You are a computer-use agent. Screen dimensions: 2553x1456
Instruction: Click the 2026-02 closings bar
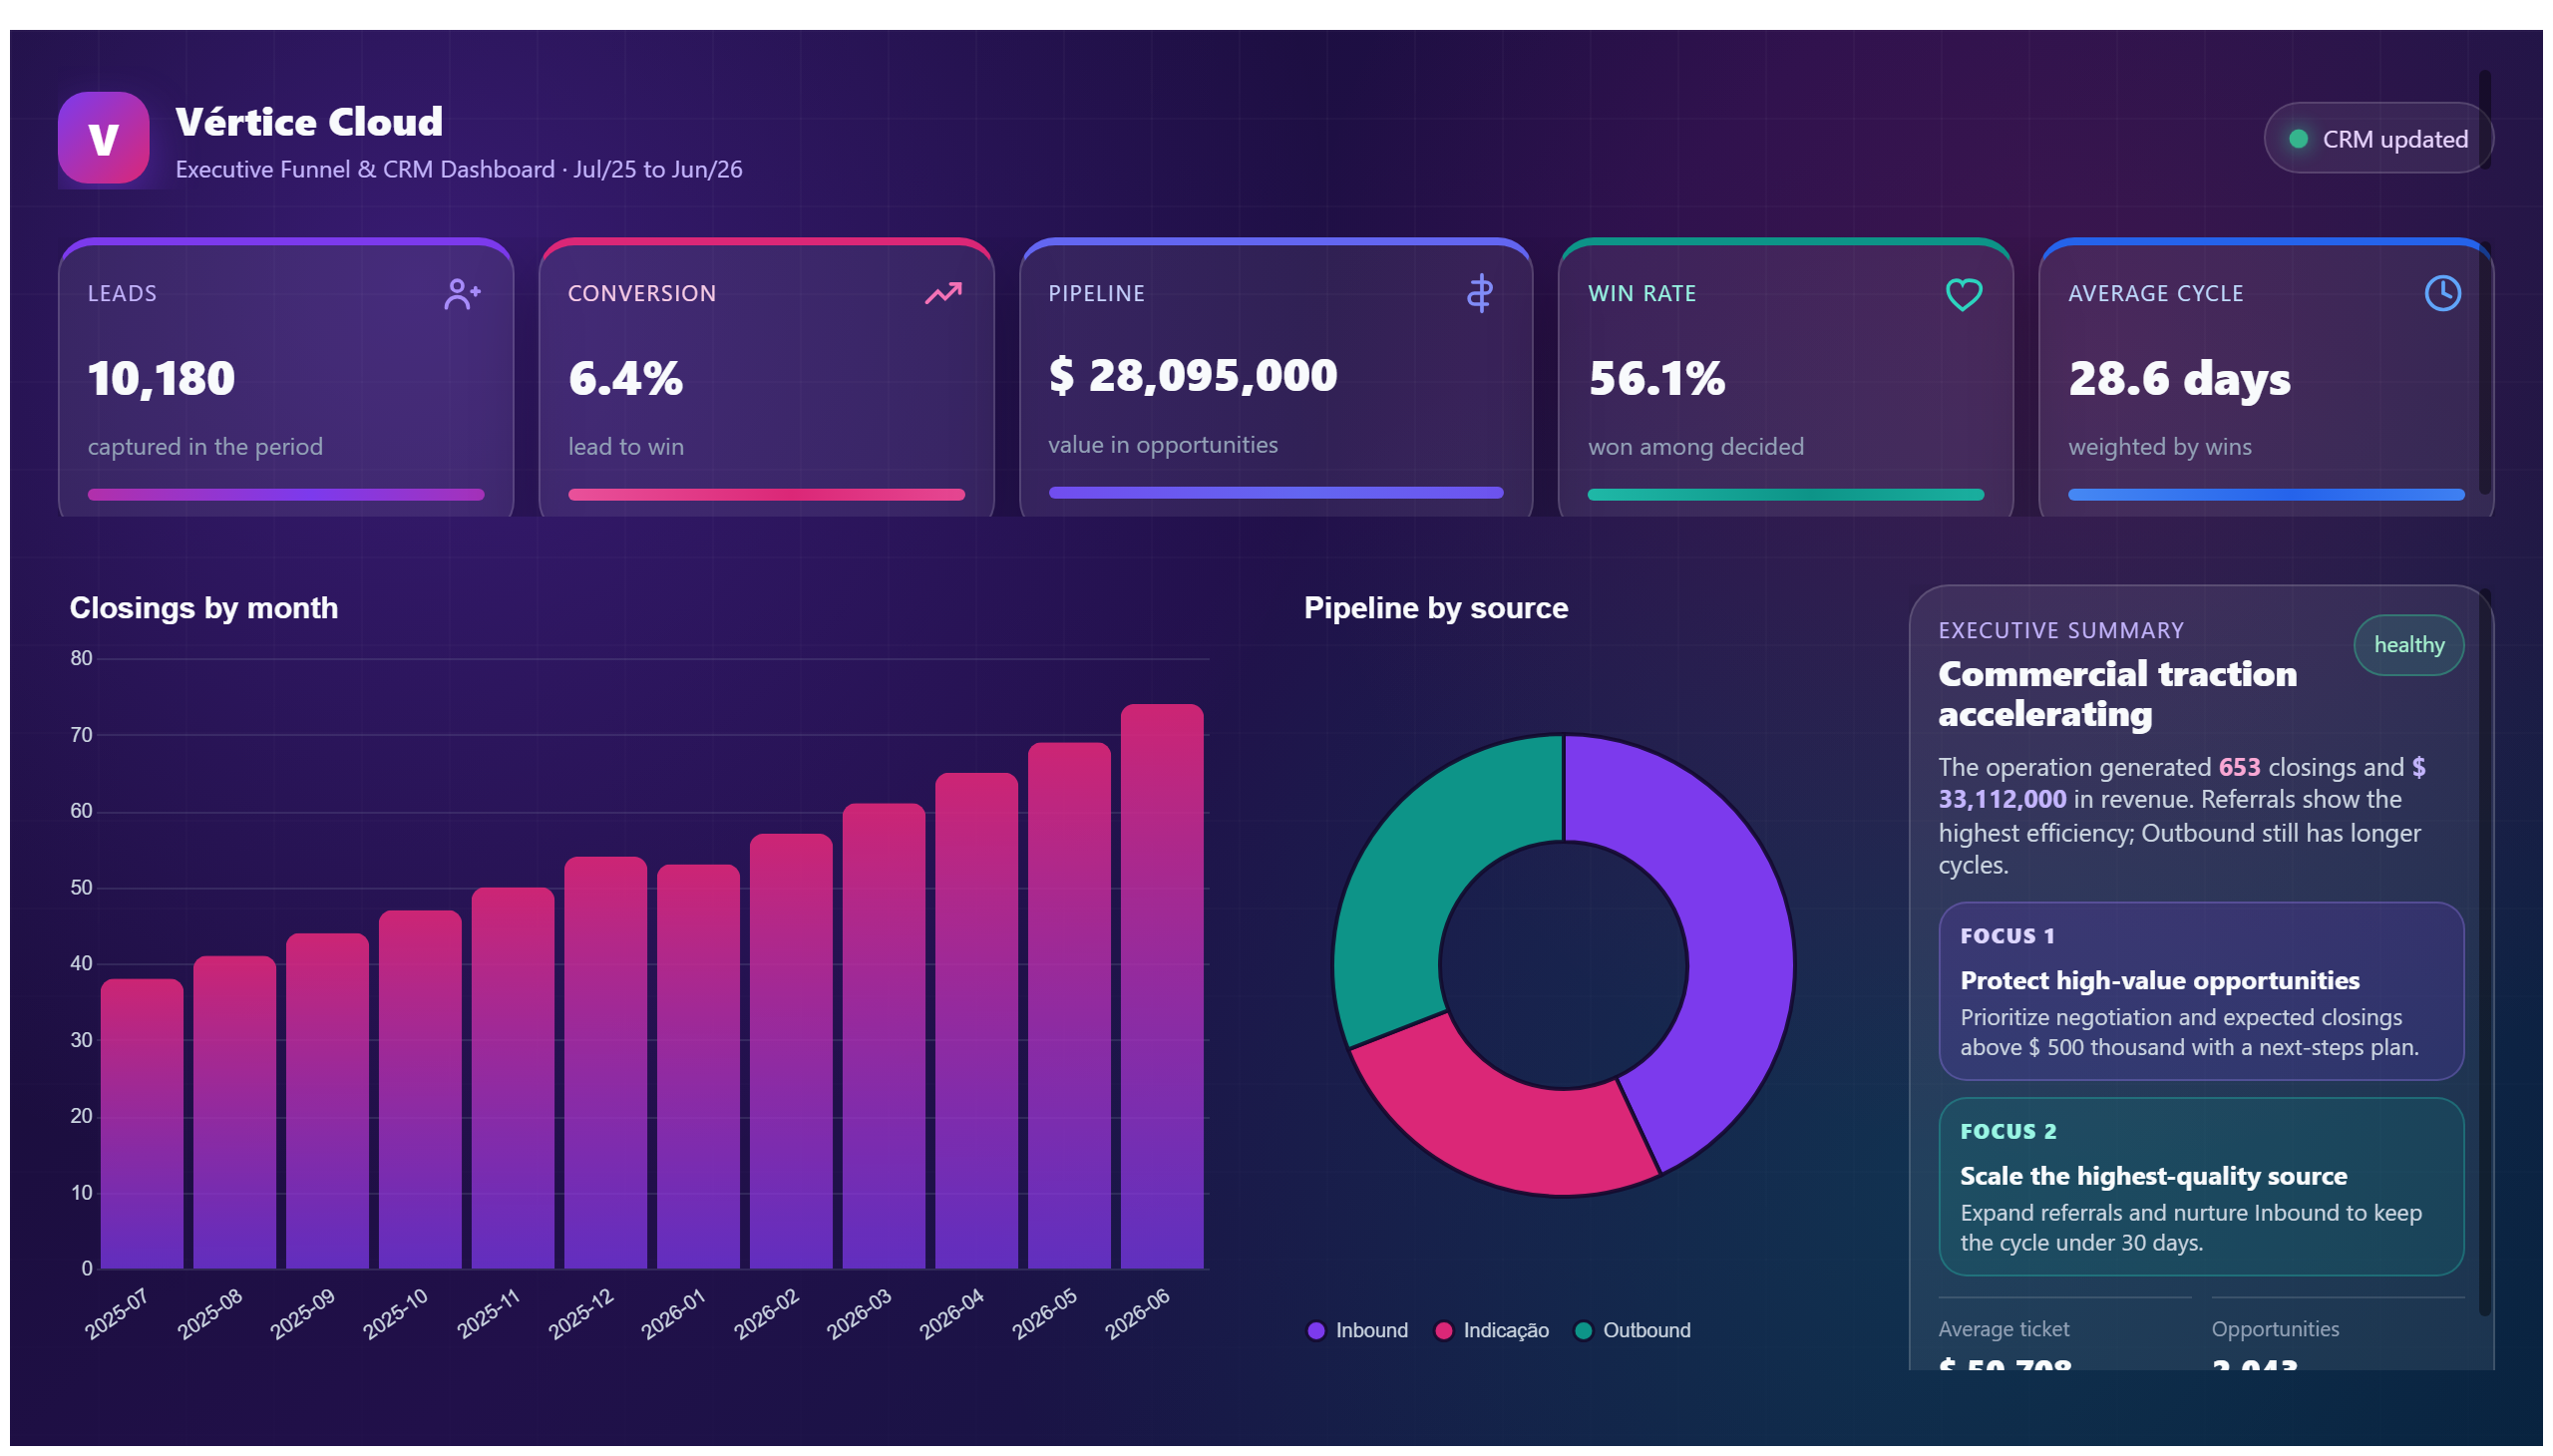coord(791,1052)
